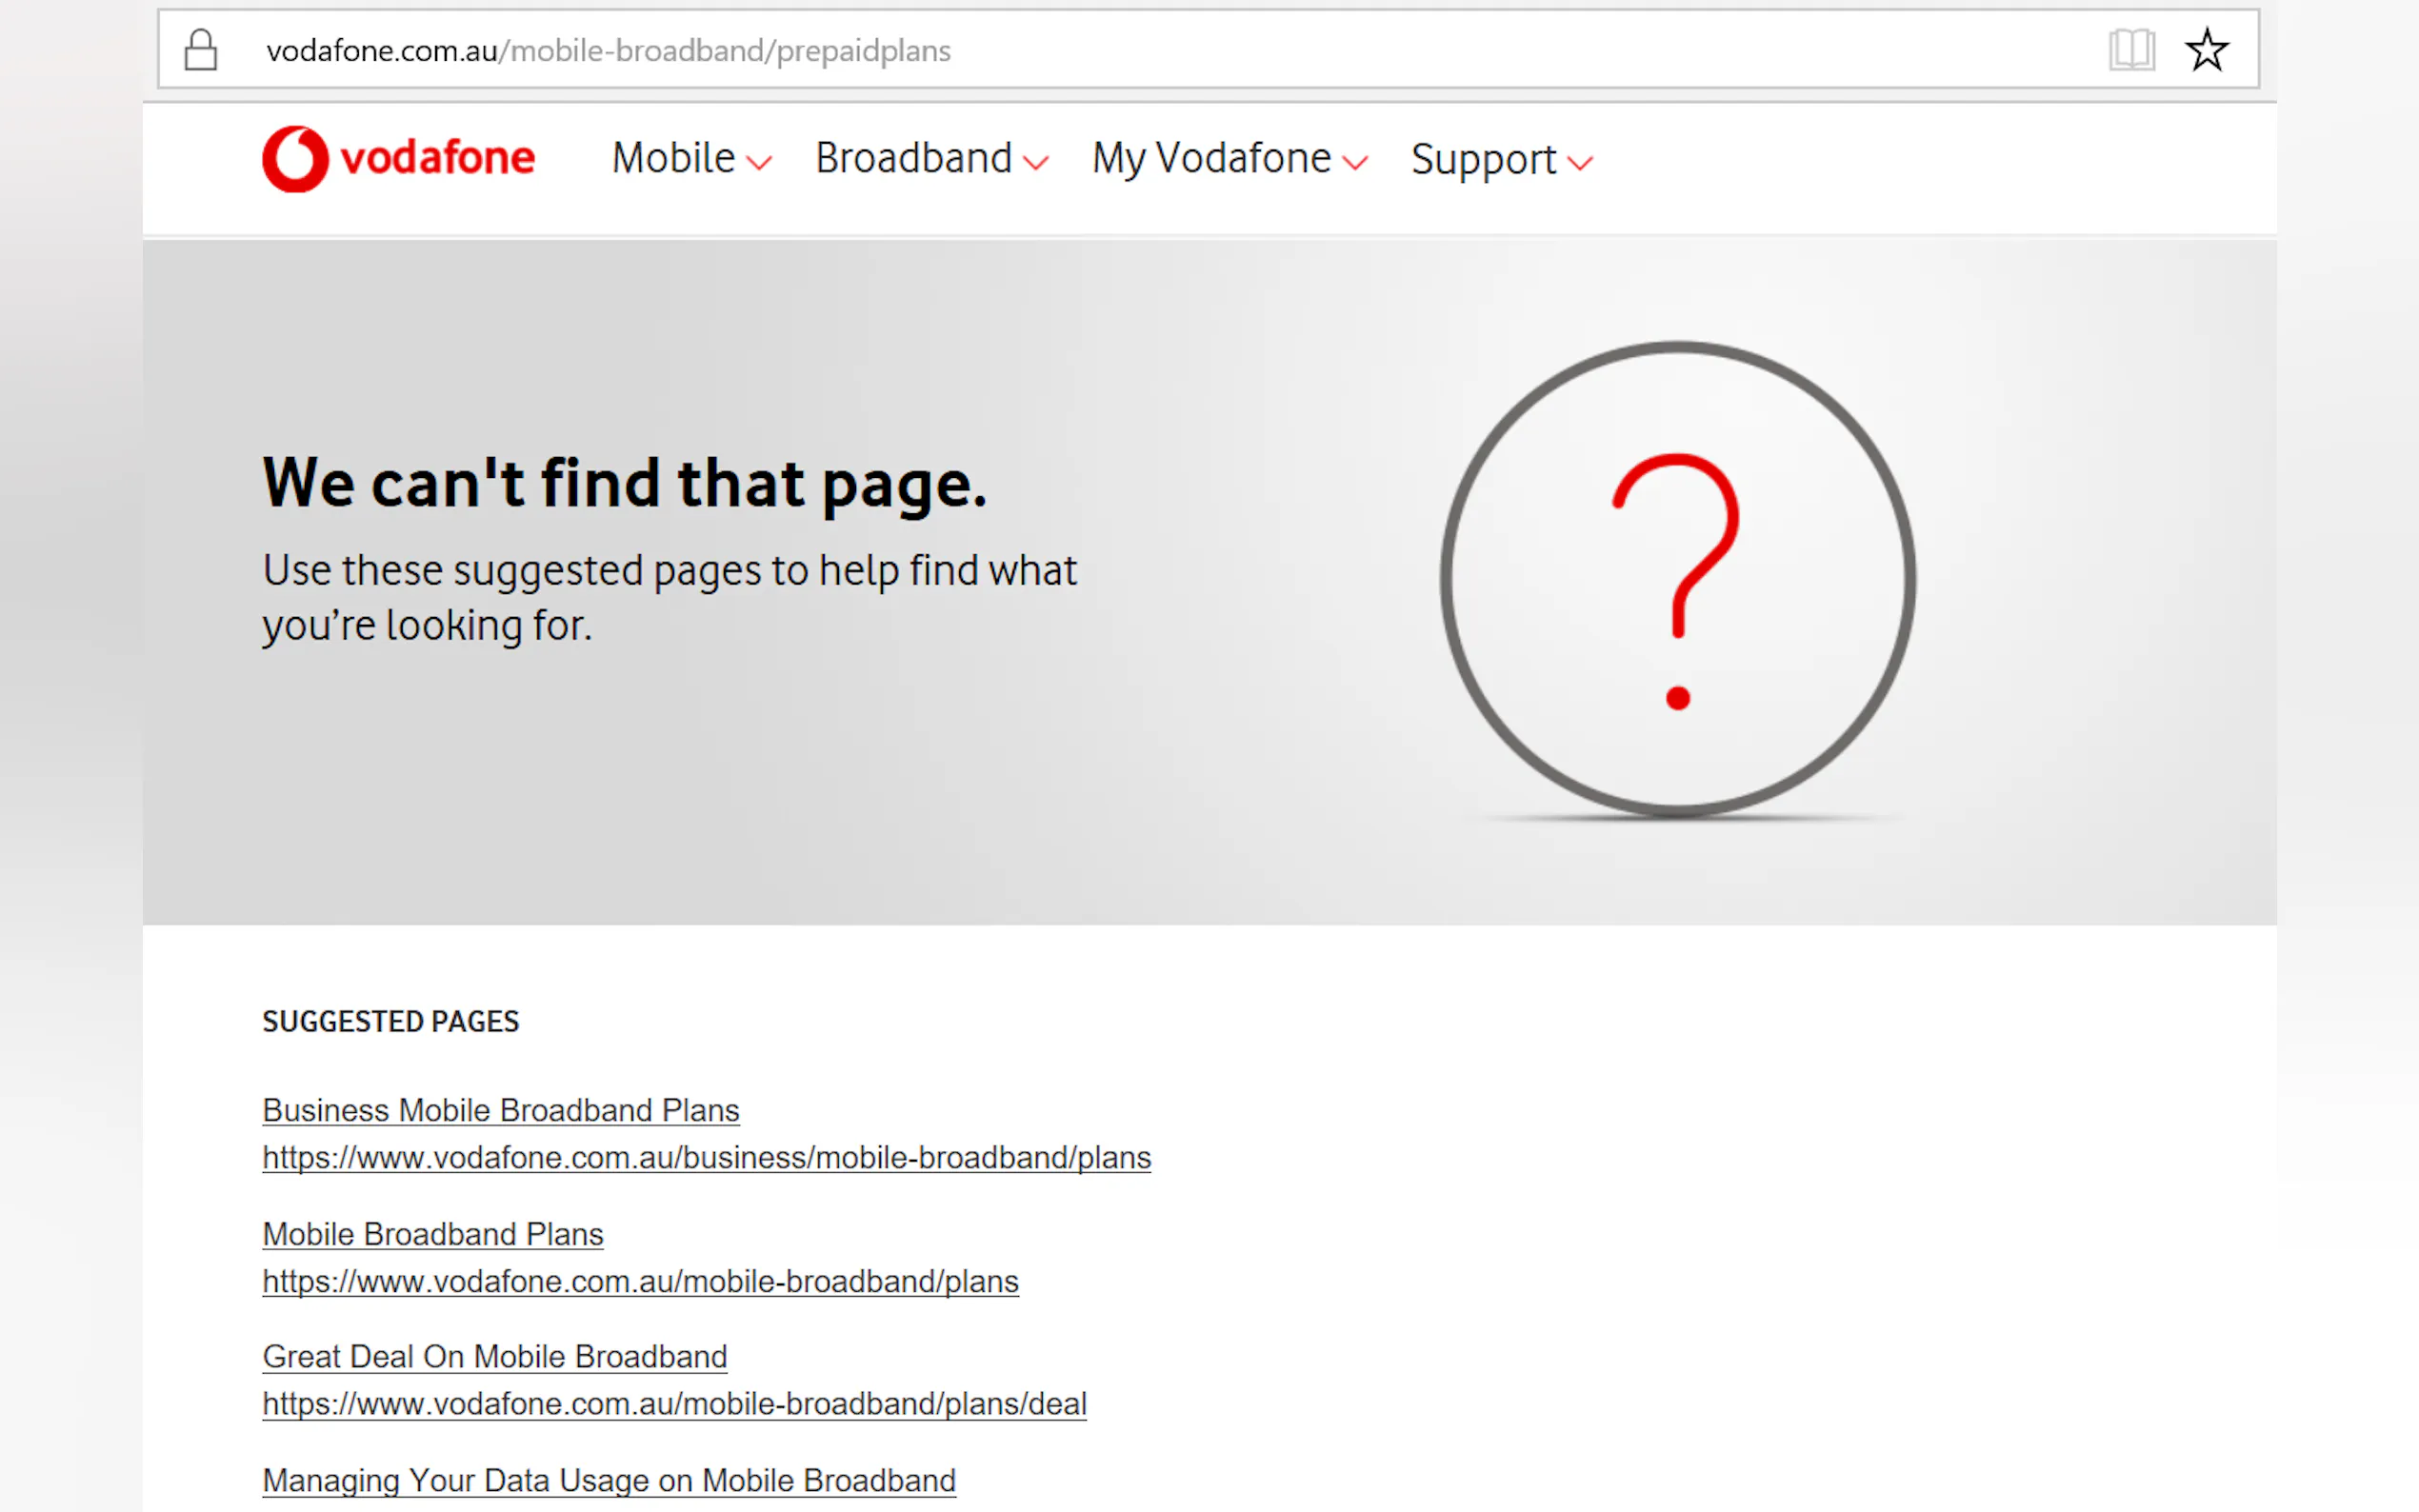
Task: Open the Mobile navigation item
Action: pyautogui.click(x=673, y=158)
